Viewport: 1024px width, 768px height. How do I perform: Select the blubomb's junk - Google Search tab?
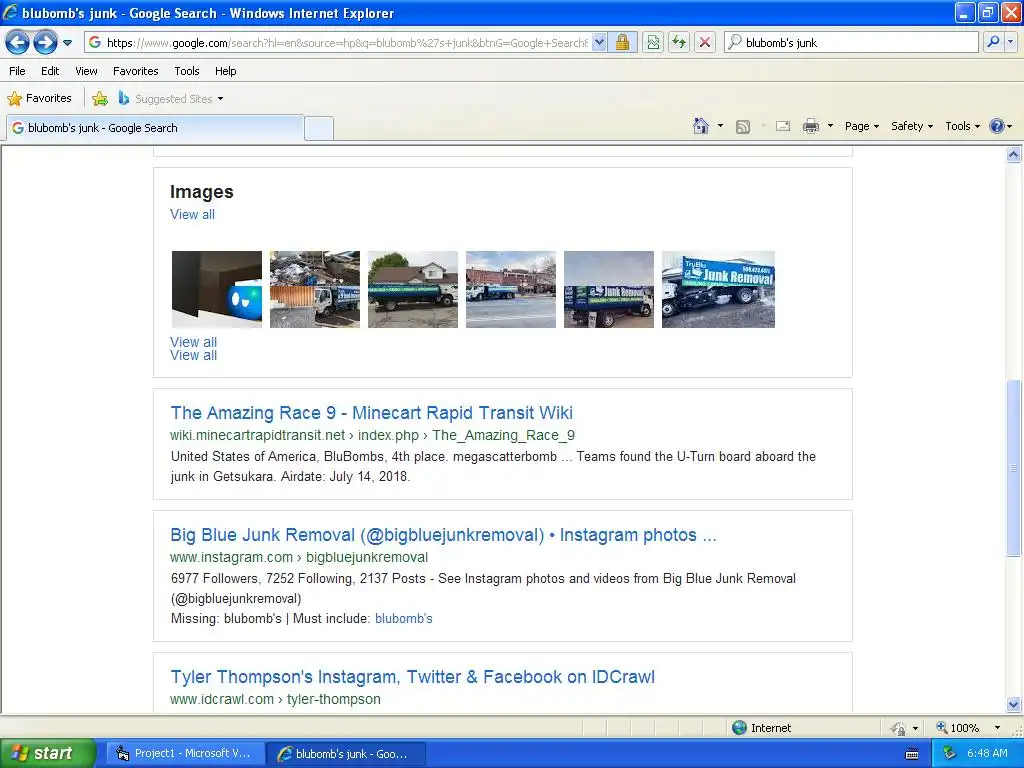(x=155, y=128)
